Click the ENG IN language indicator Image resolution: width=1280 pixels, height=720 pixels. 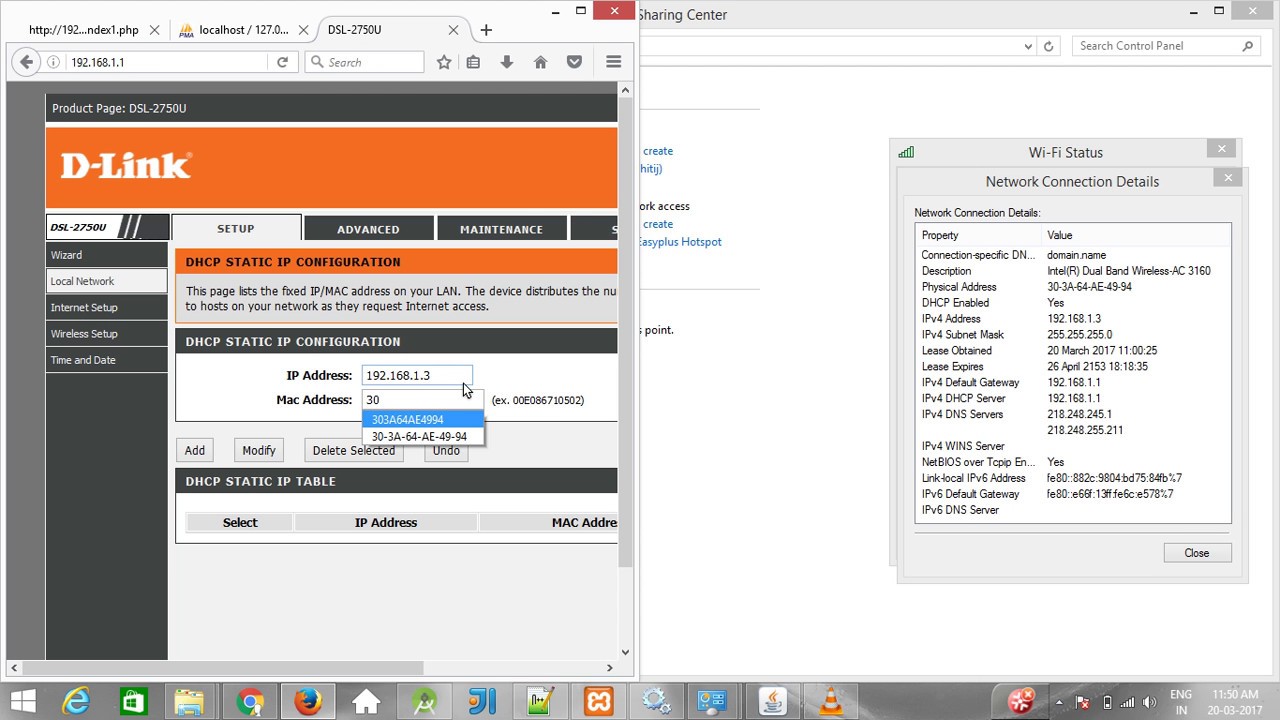pos(1181,702)
